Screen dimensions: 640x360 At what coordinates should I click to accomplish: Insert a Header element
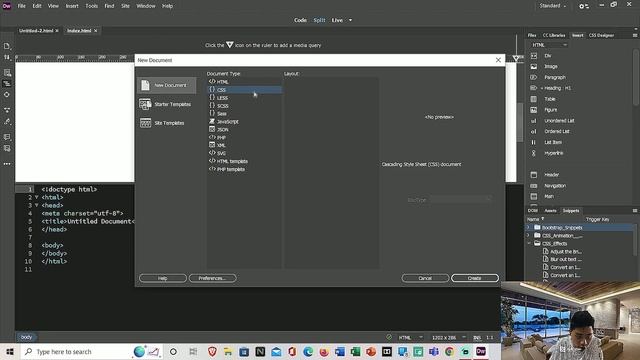[x=551, y=175]
